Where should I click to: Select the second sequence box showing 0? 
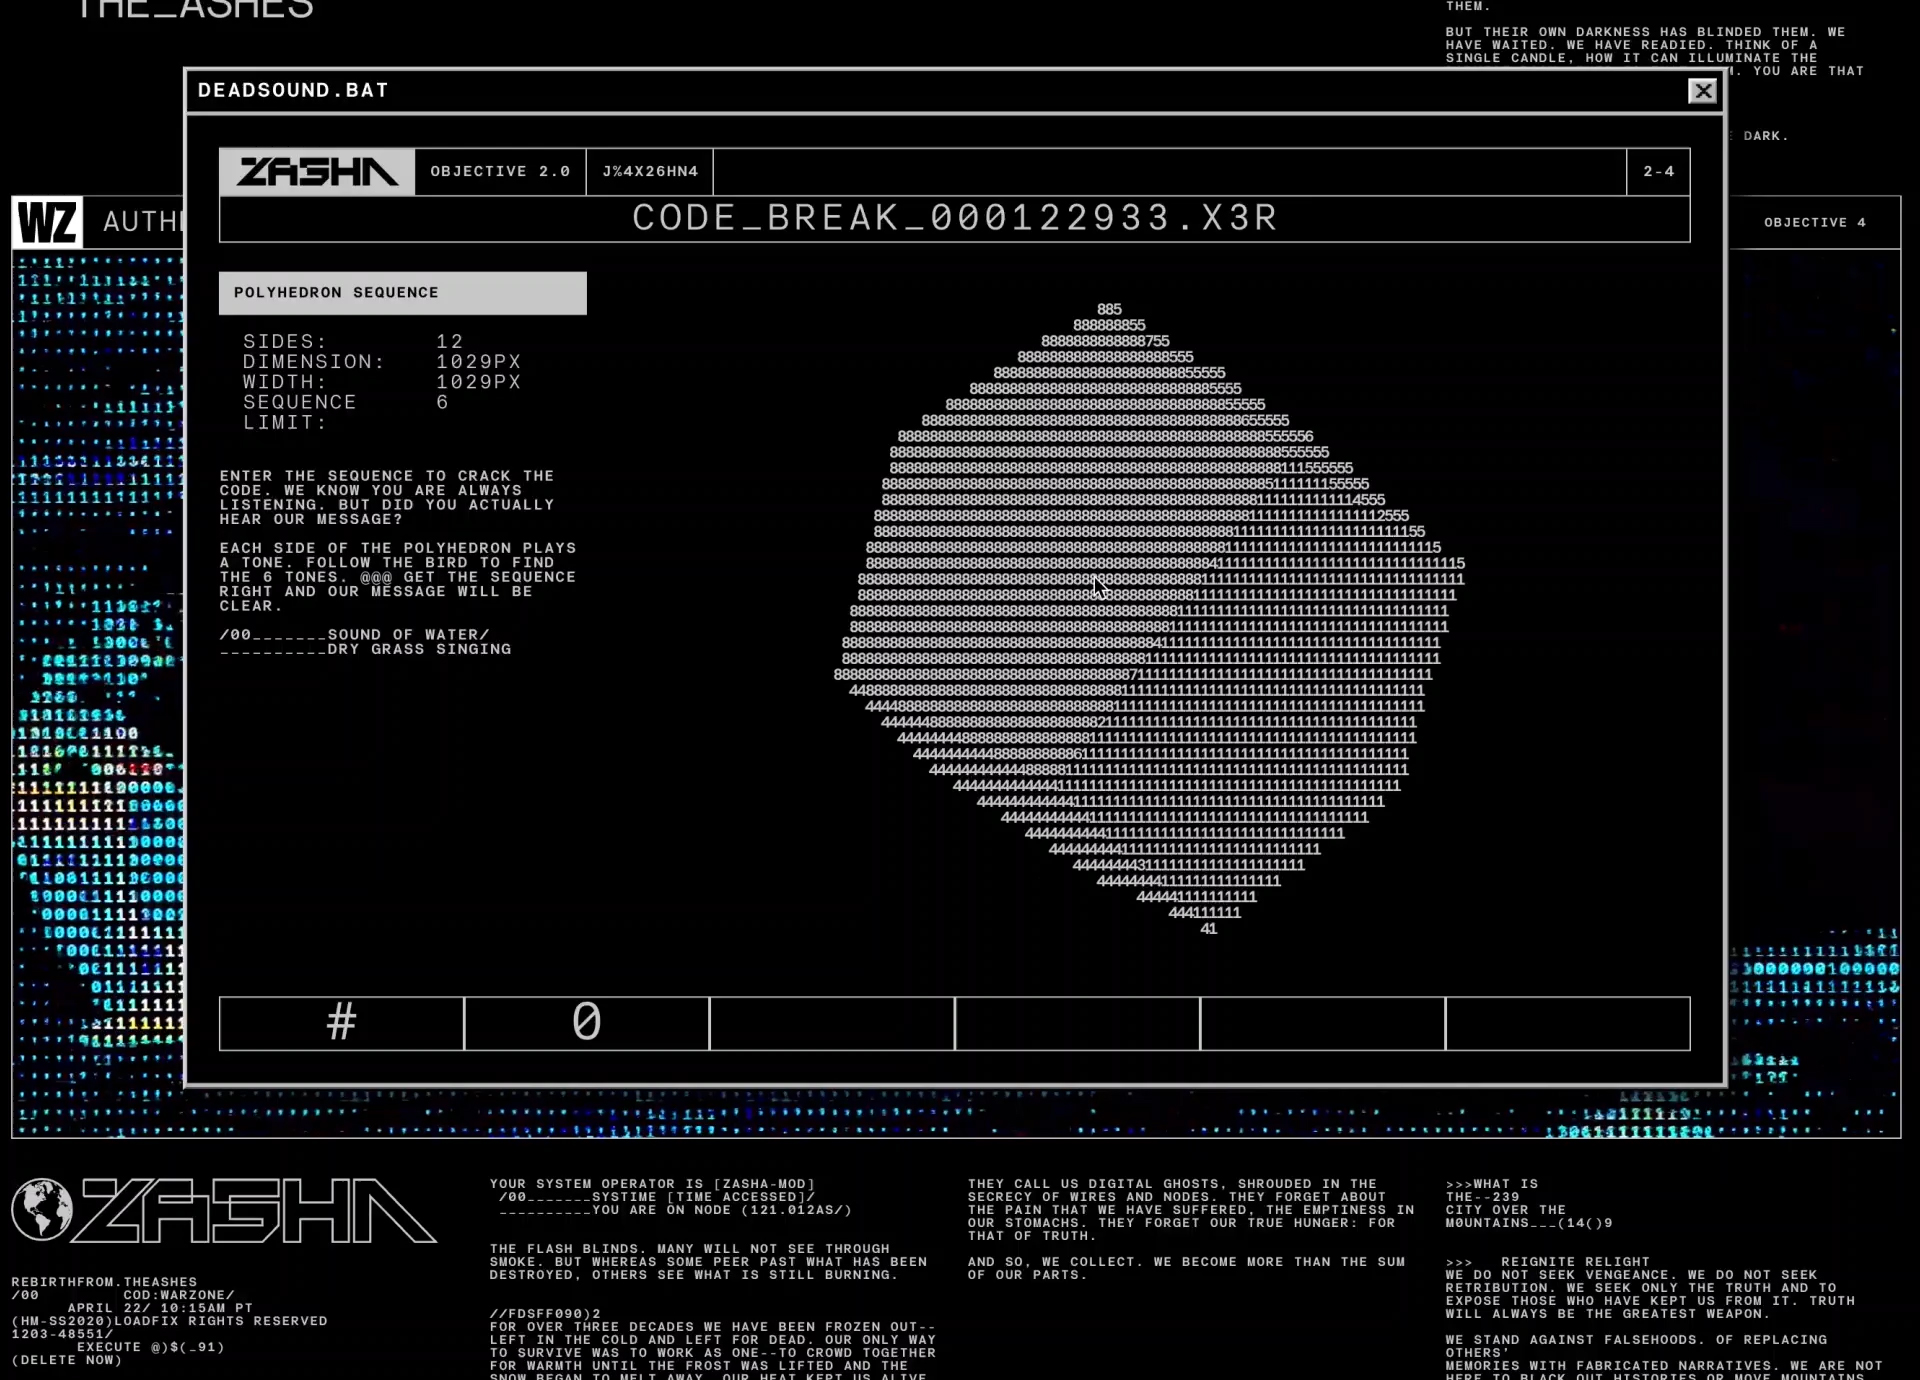coord(587,1023)
